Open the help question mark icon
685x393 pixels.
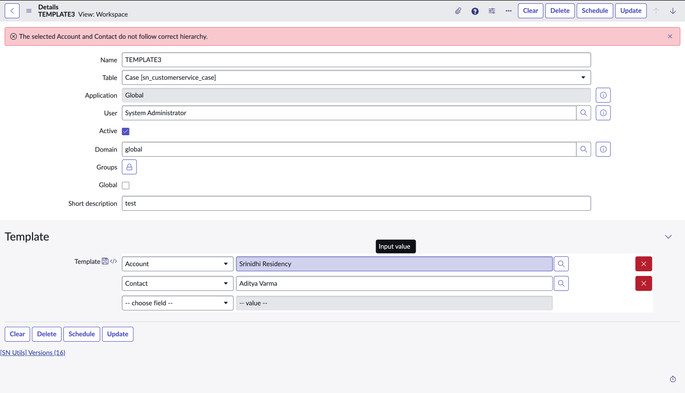475,11
